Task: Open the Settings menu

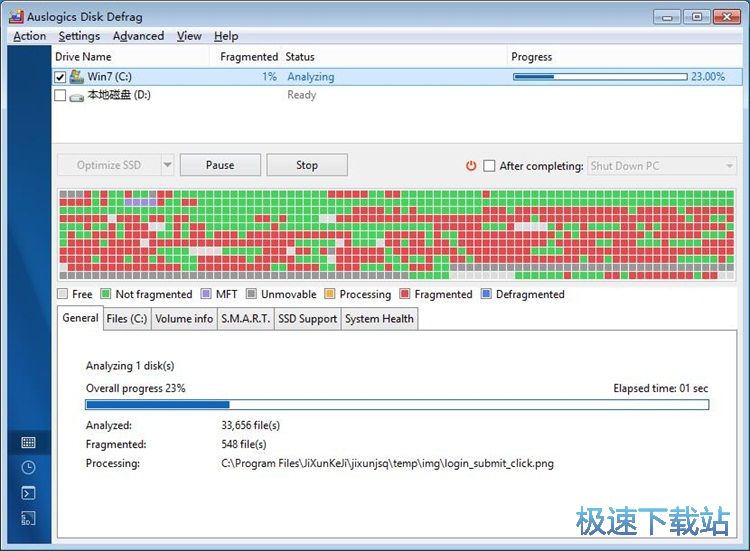Action: coord(79,36)
